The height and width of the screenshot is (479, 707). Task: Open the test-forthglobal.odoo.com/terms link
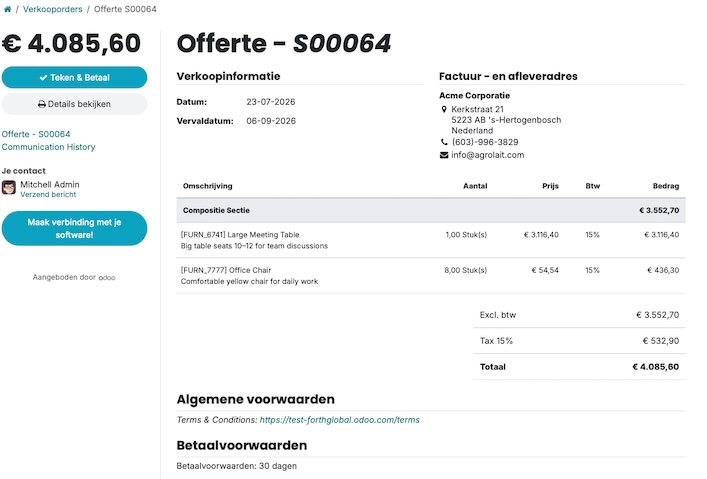[x=340, y=420]
